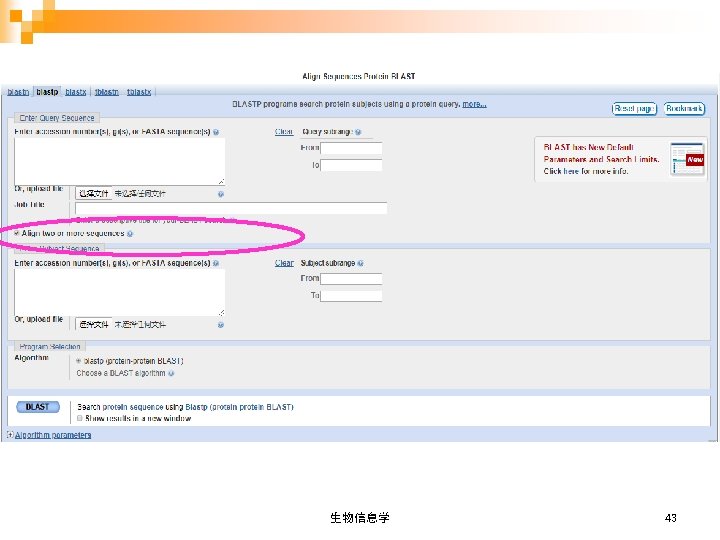Click the Subject subrange From field
This screenshot has height=540, width=720.
(351, 279)
